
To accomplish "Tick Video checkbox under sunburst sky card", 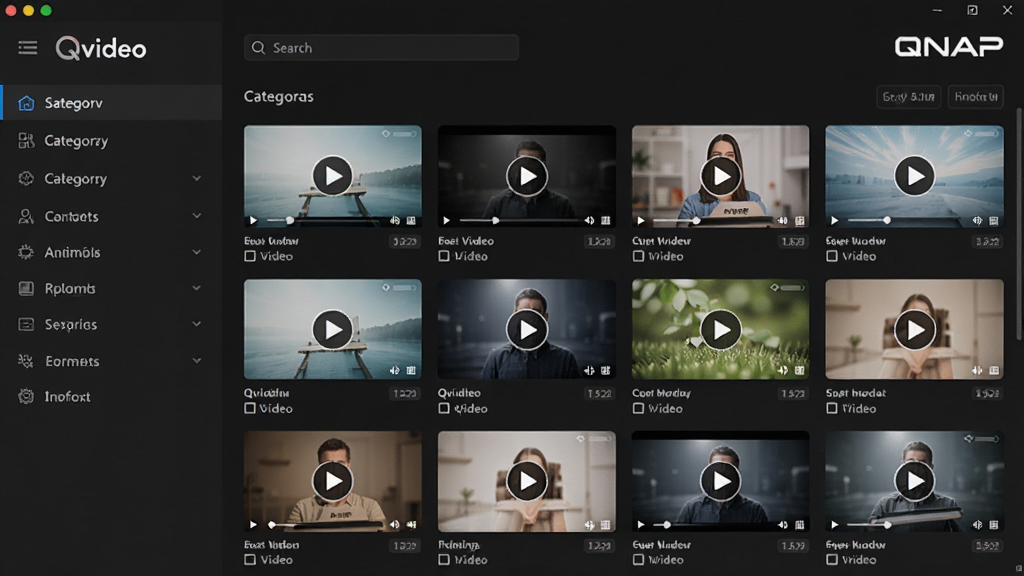I will pyautogui.click(x=831, y=256).
